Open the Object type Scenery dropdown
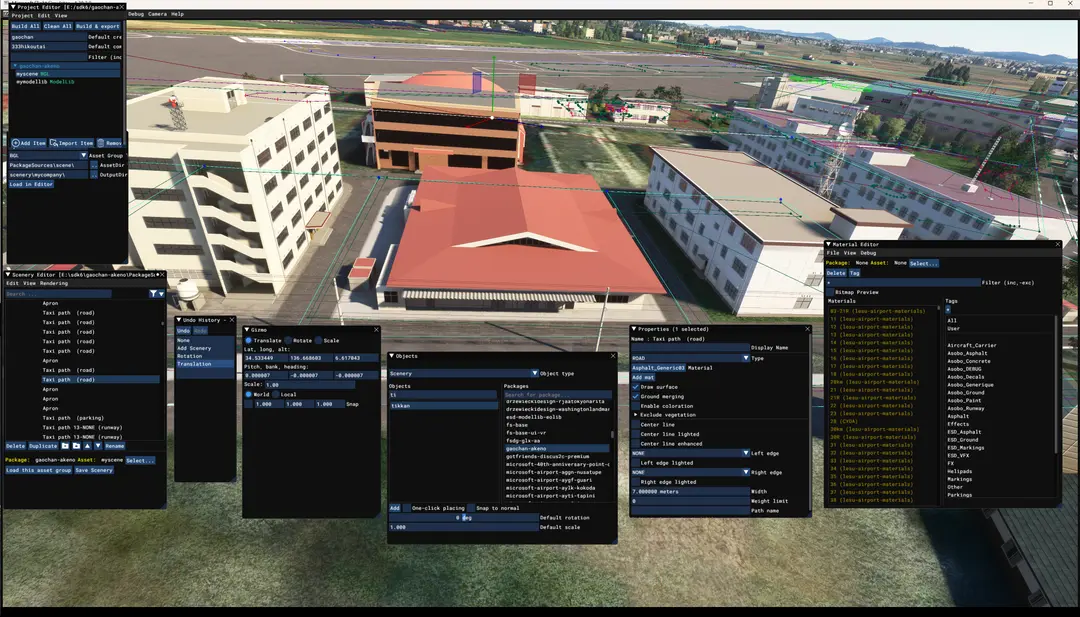This screenshot has height=617, width=1080. (x=463, y=373)
